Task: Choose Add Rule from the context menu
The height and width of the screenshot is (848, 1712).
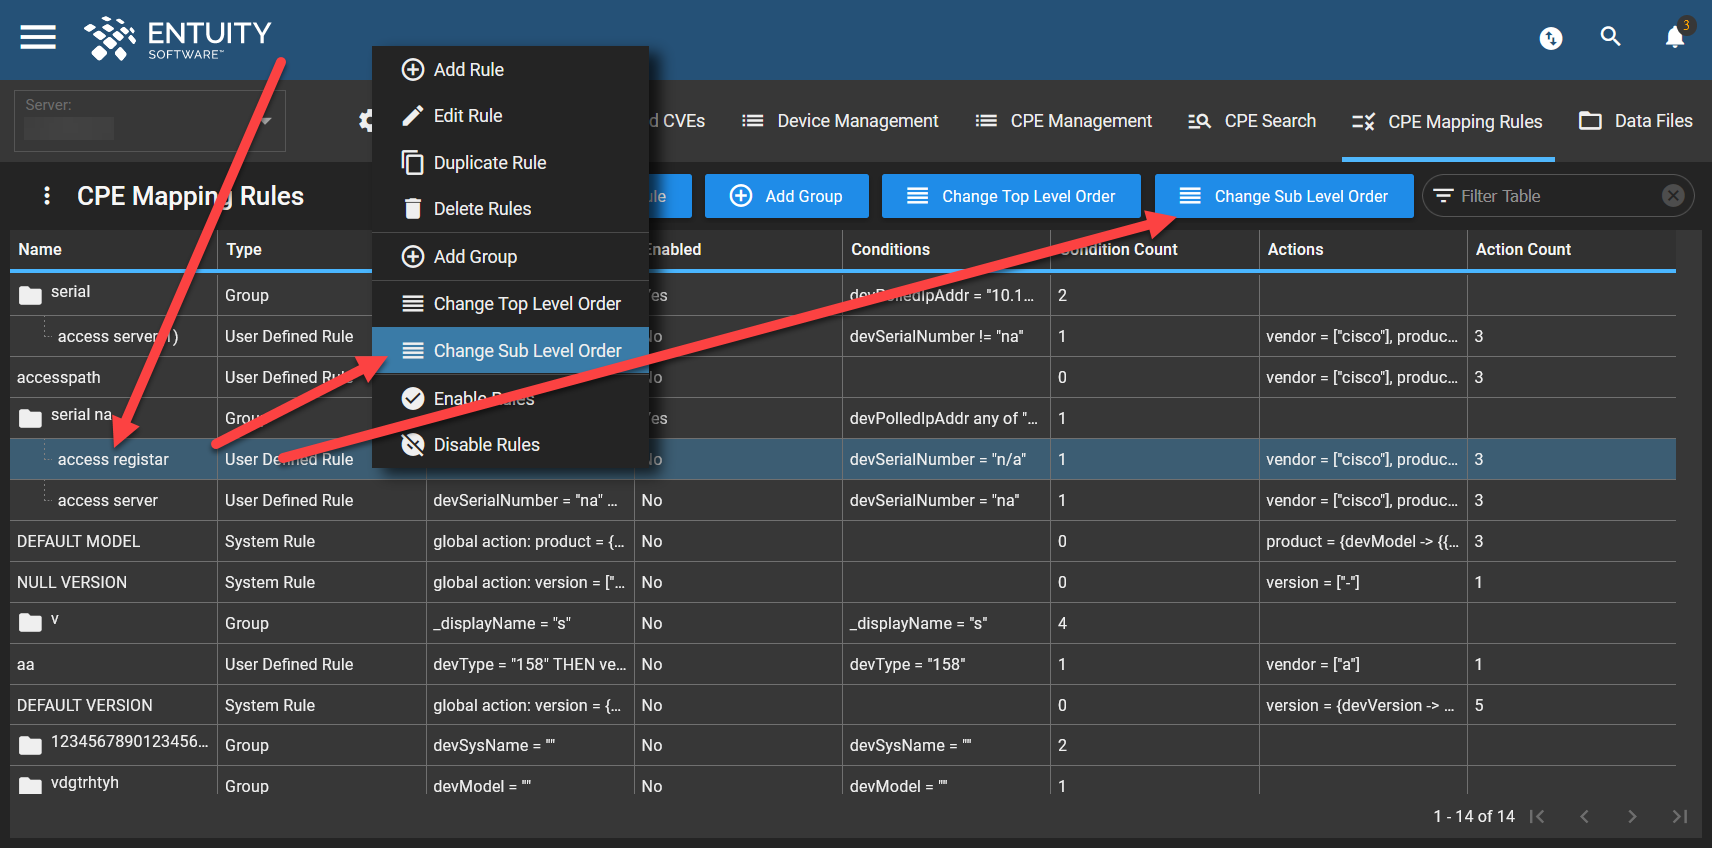Action: (510, 70)
